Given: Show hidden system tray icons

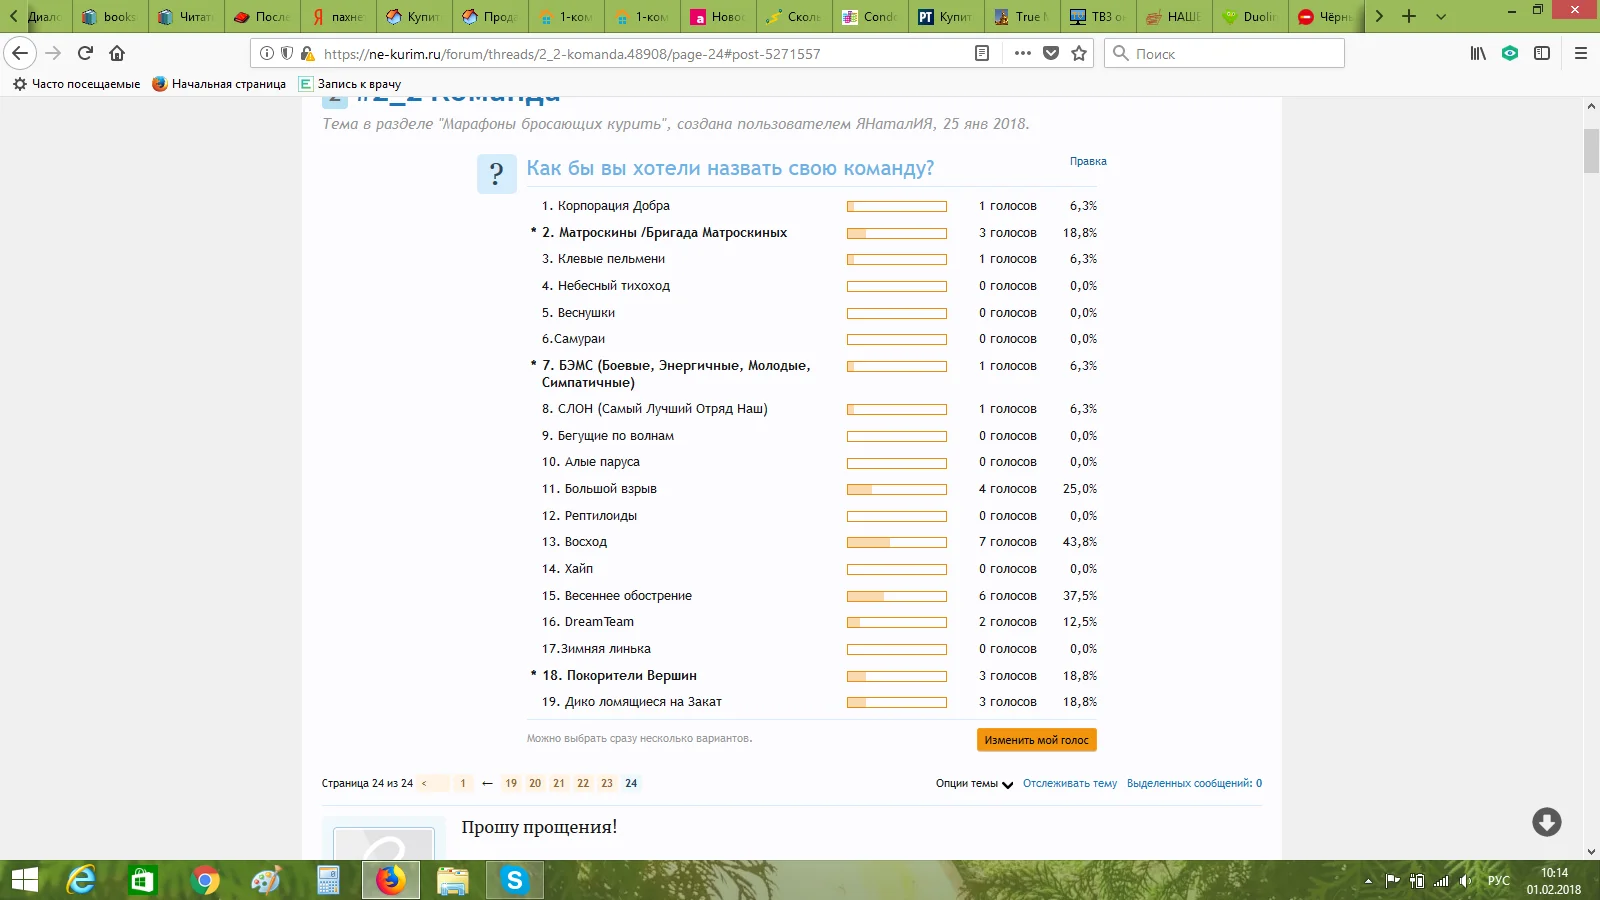Looking at the screenshot, I should pos(1368,881).
